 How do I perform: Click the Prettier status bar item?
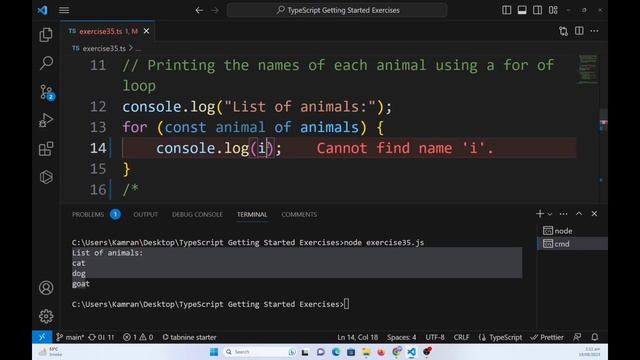tap(547, 337)
